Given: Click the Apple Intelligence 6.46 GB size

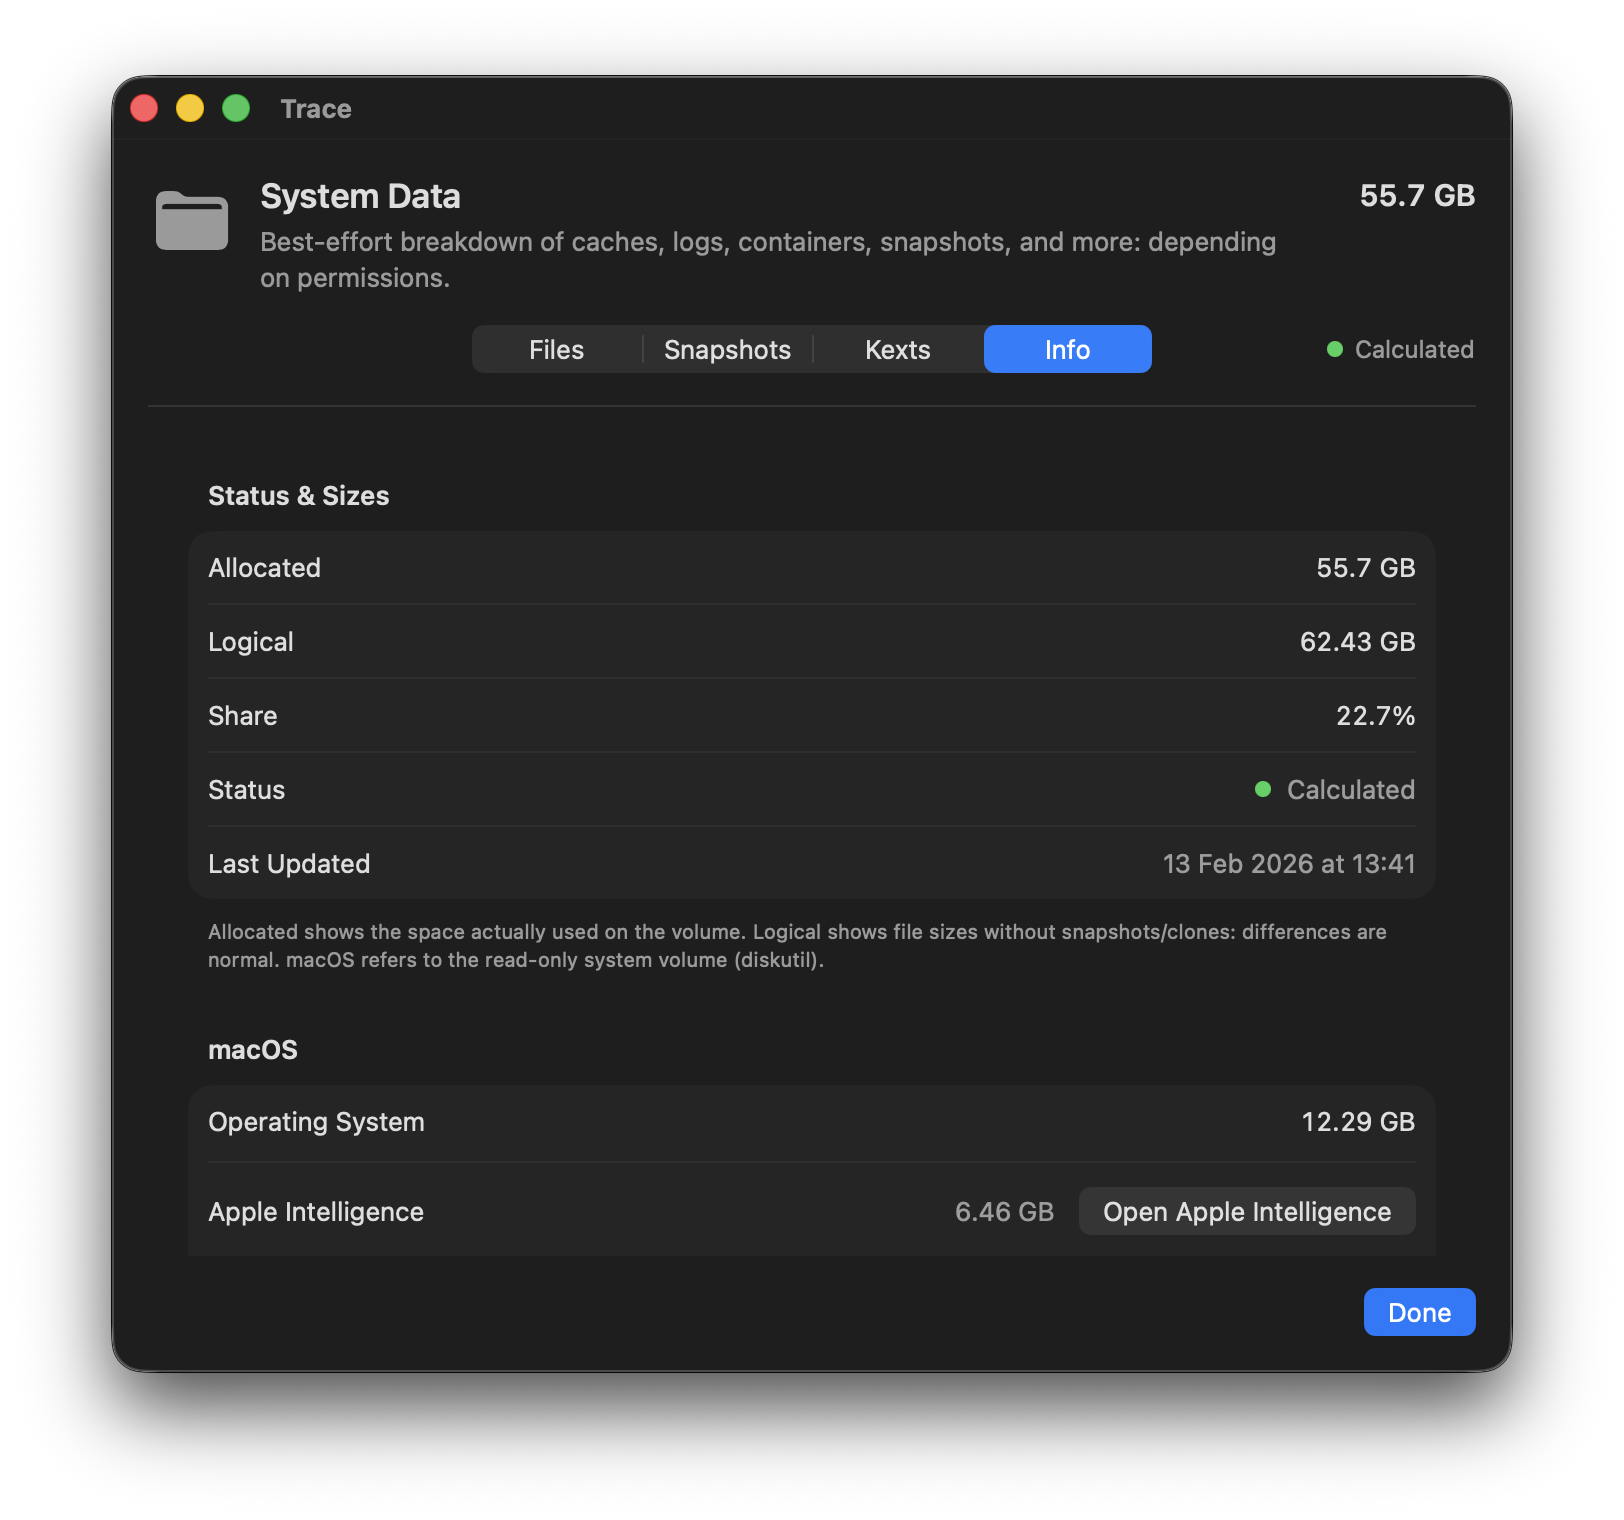Looking at the screenshot, I should [x=1004, y=1212].
